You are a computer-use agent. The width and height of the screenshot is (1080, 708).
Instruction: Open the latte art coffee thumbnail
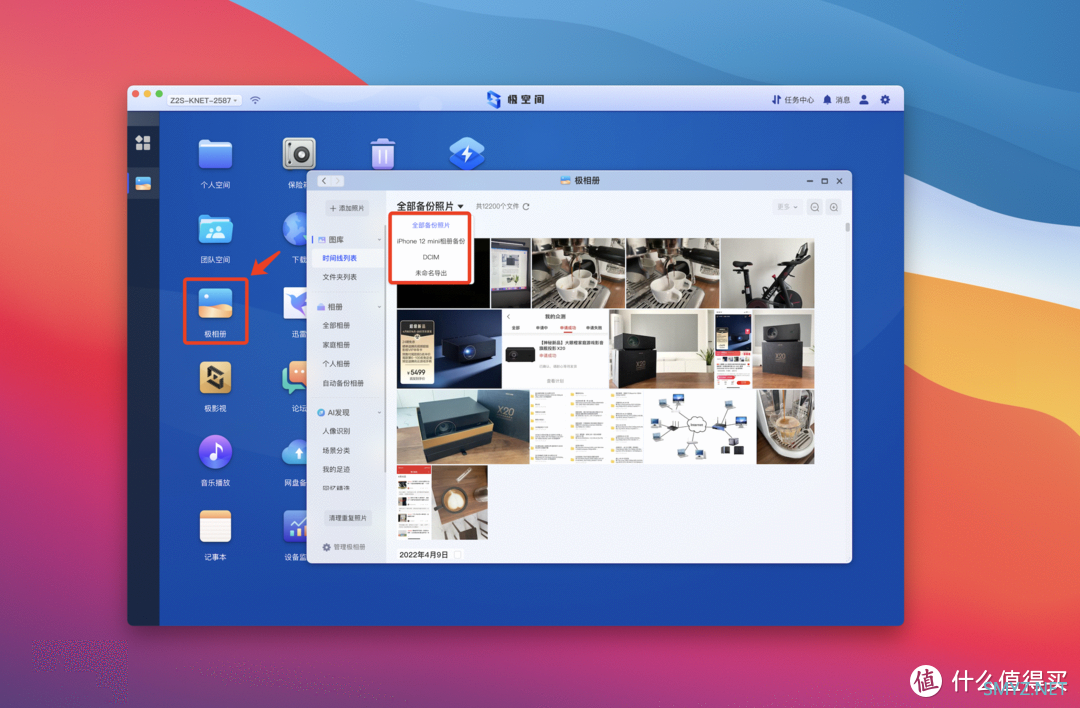[459, 501]
